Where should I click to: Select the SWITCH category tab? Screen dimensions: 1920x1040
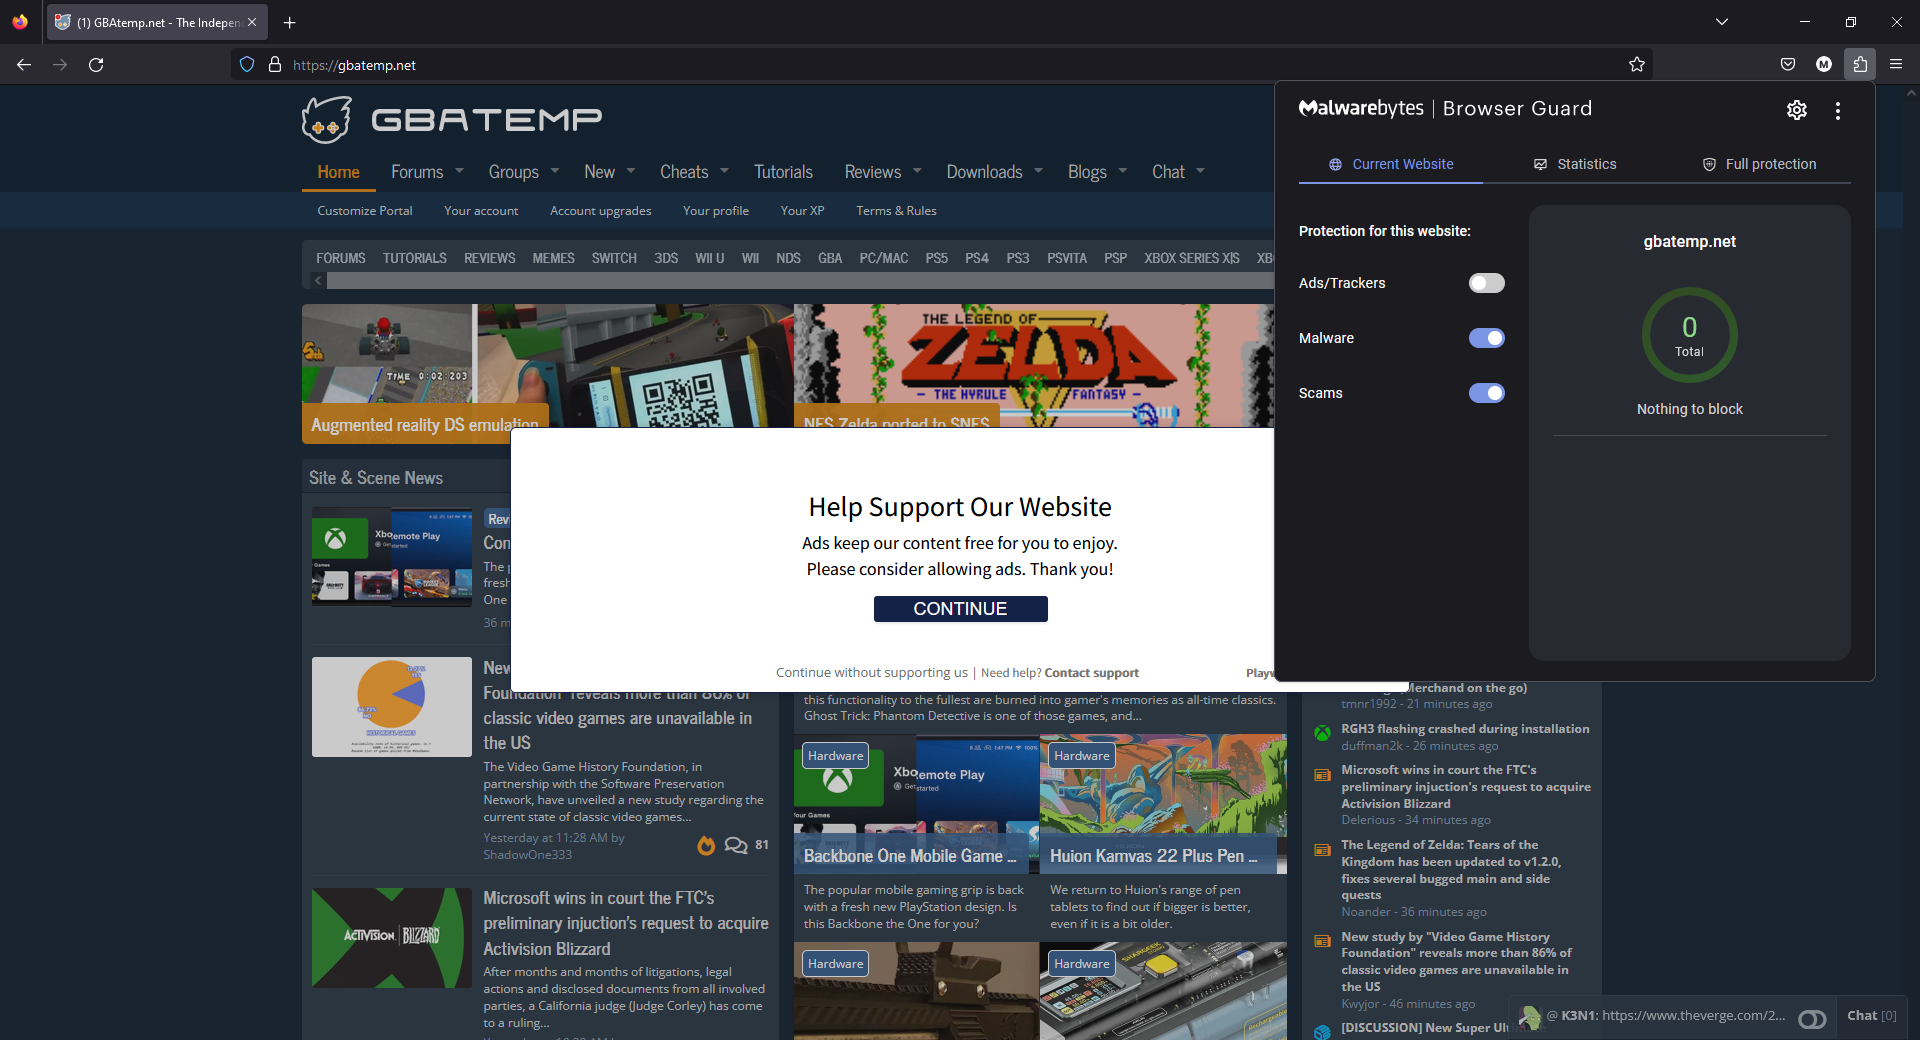click(614, 258)
